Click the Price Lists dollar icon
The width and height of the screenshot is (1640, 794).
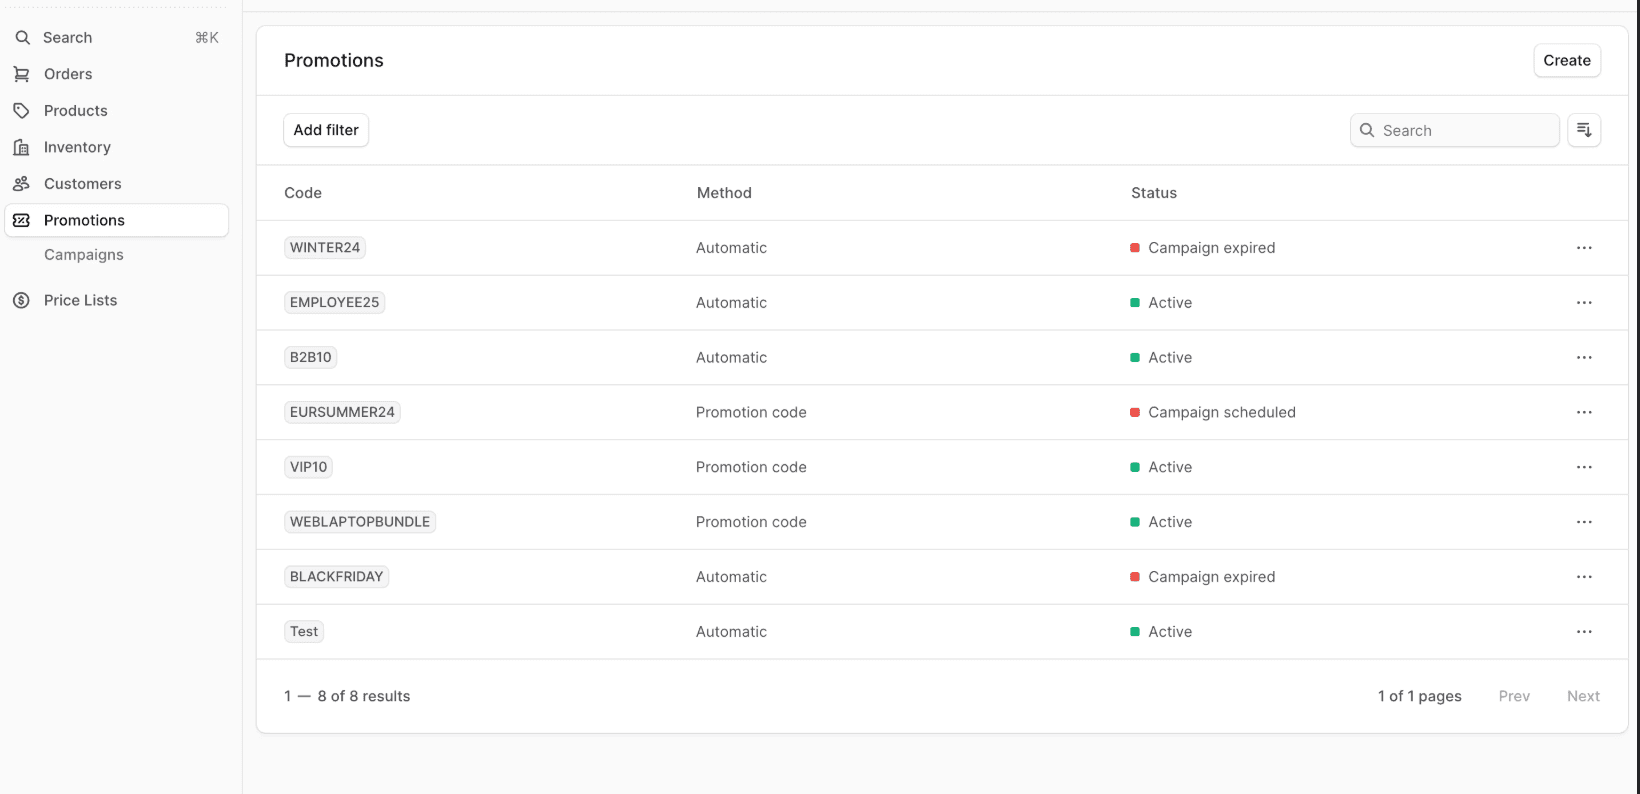pos(21,300)
